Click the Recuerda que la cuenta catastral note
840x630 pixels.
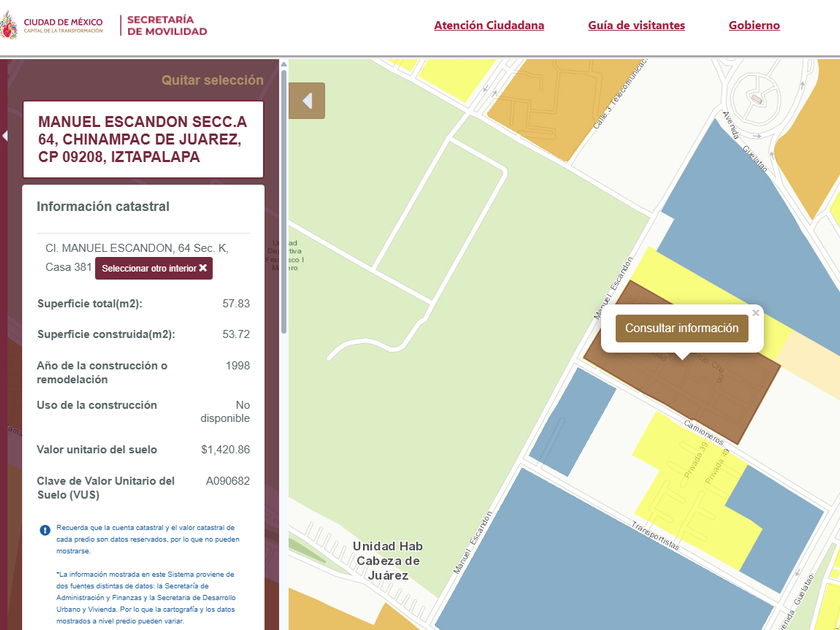click(148, 539)
